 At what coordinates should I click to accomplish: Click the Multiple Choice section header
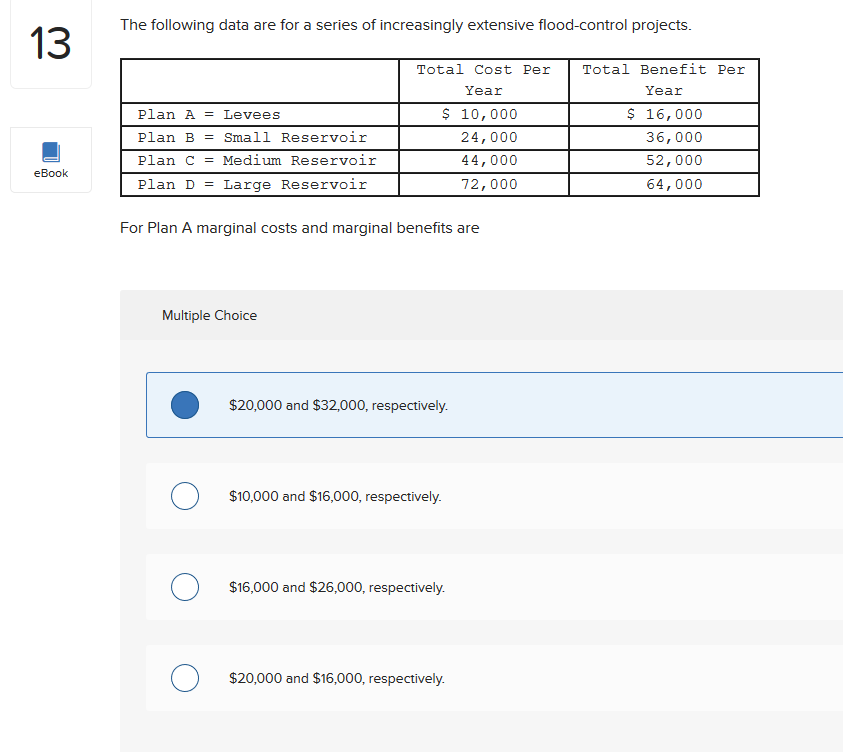click(x=209, y=315)
